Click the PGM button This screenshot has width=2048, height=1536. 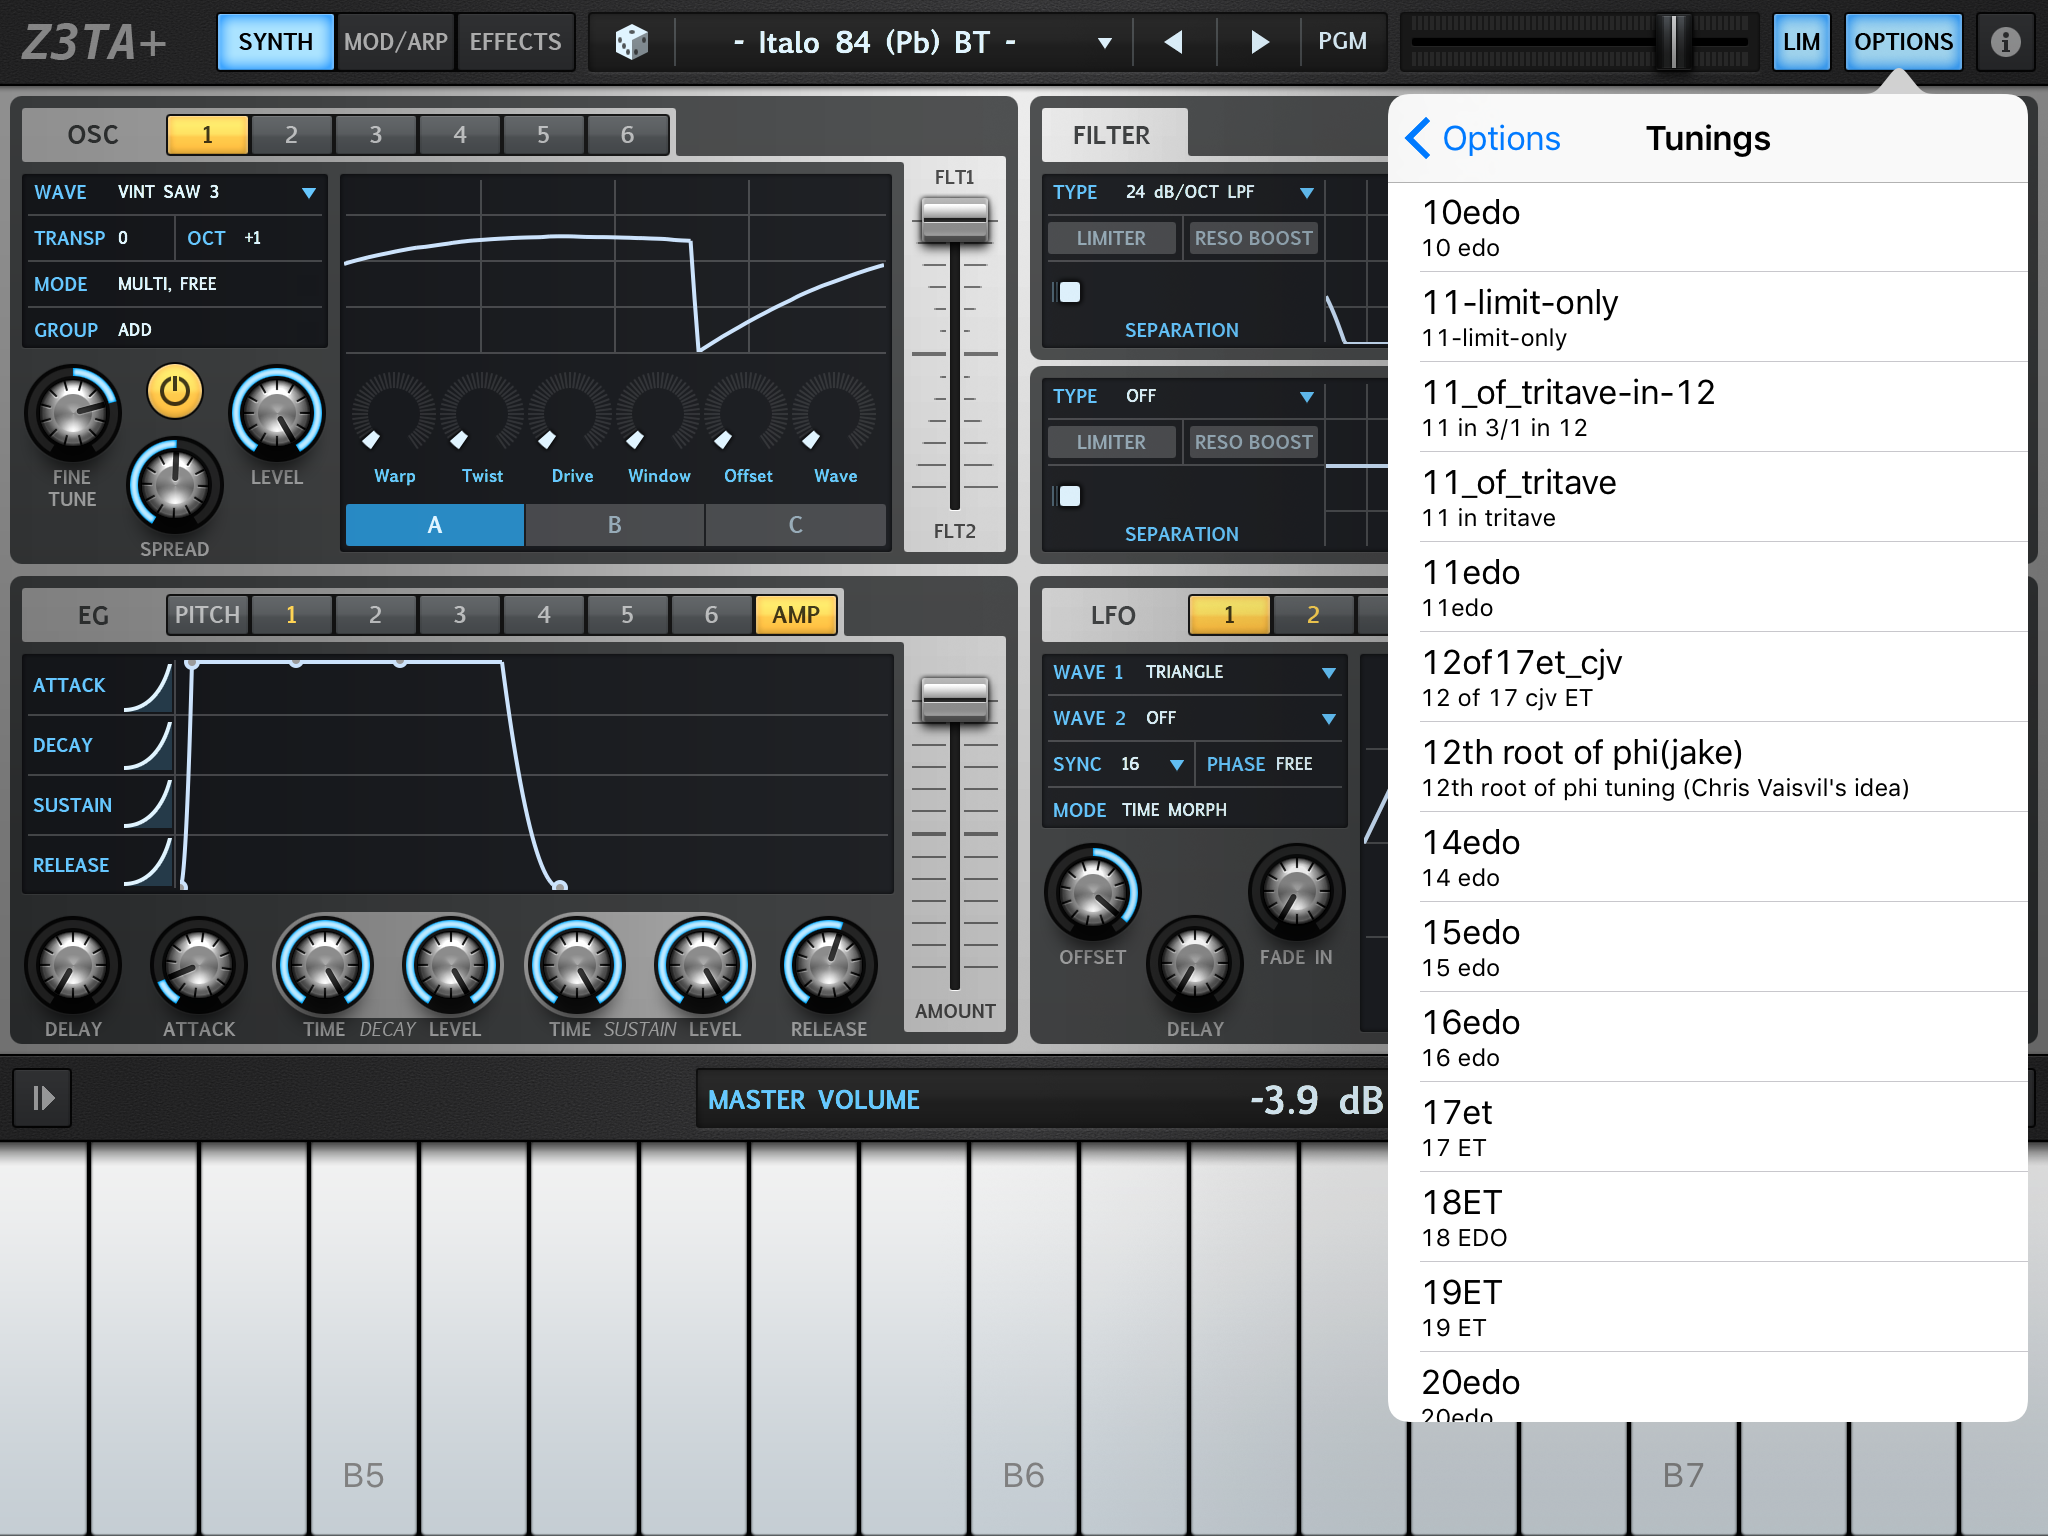pos(1342,42)
